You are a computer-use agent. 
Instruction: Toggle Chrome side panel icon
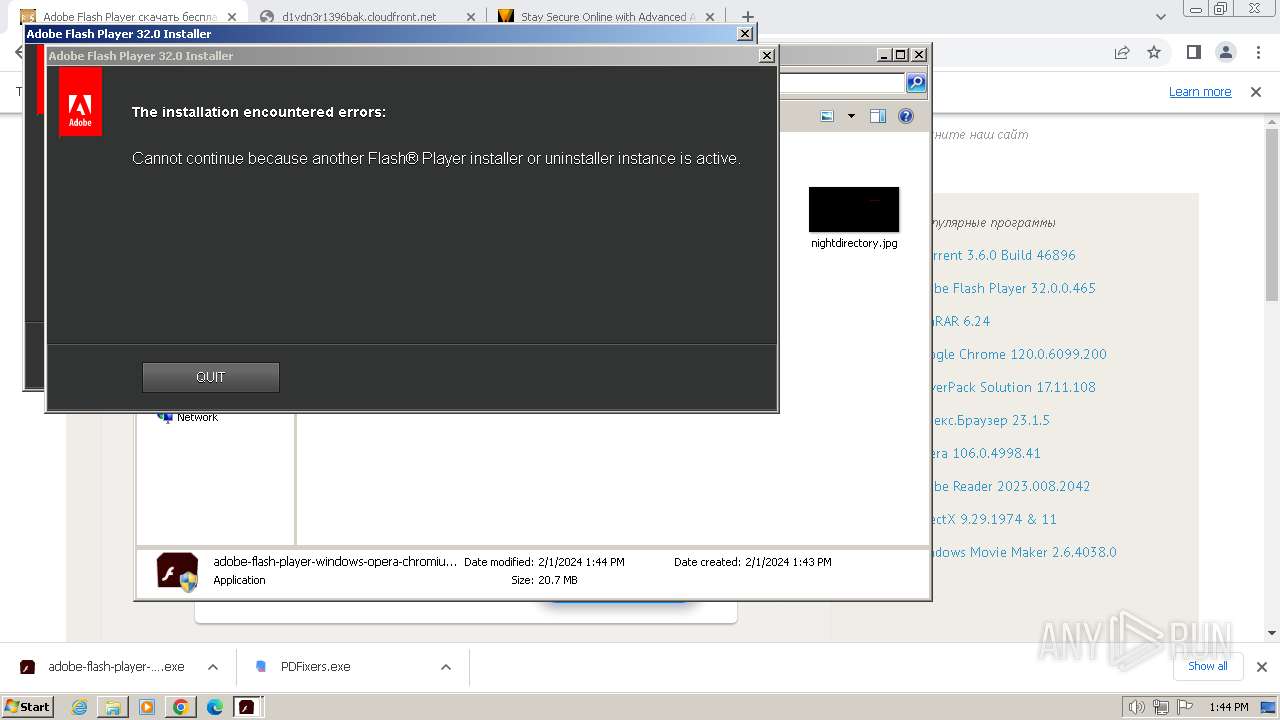coord(1193,52)
